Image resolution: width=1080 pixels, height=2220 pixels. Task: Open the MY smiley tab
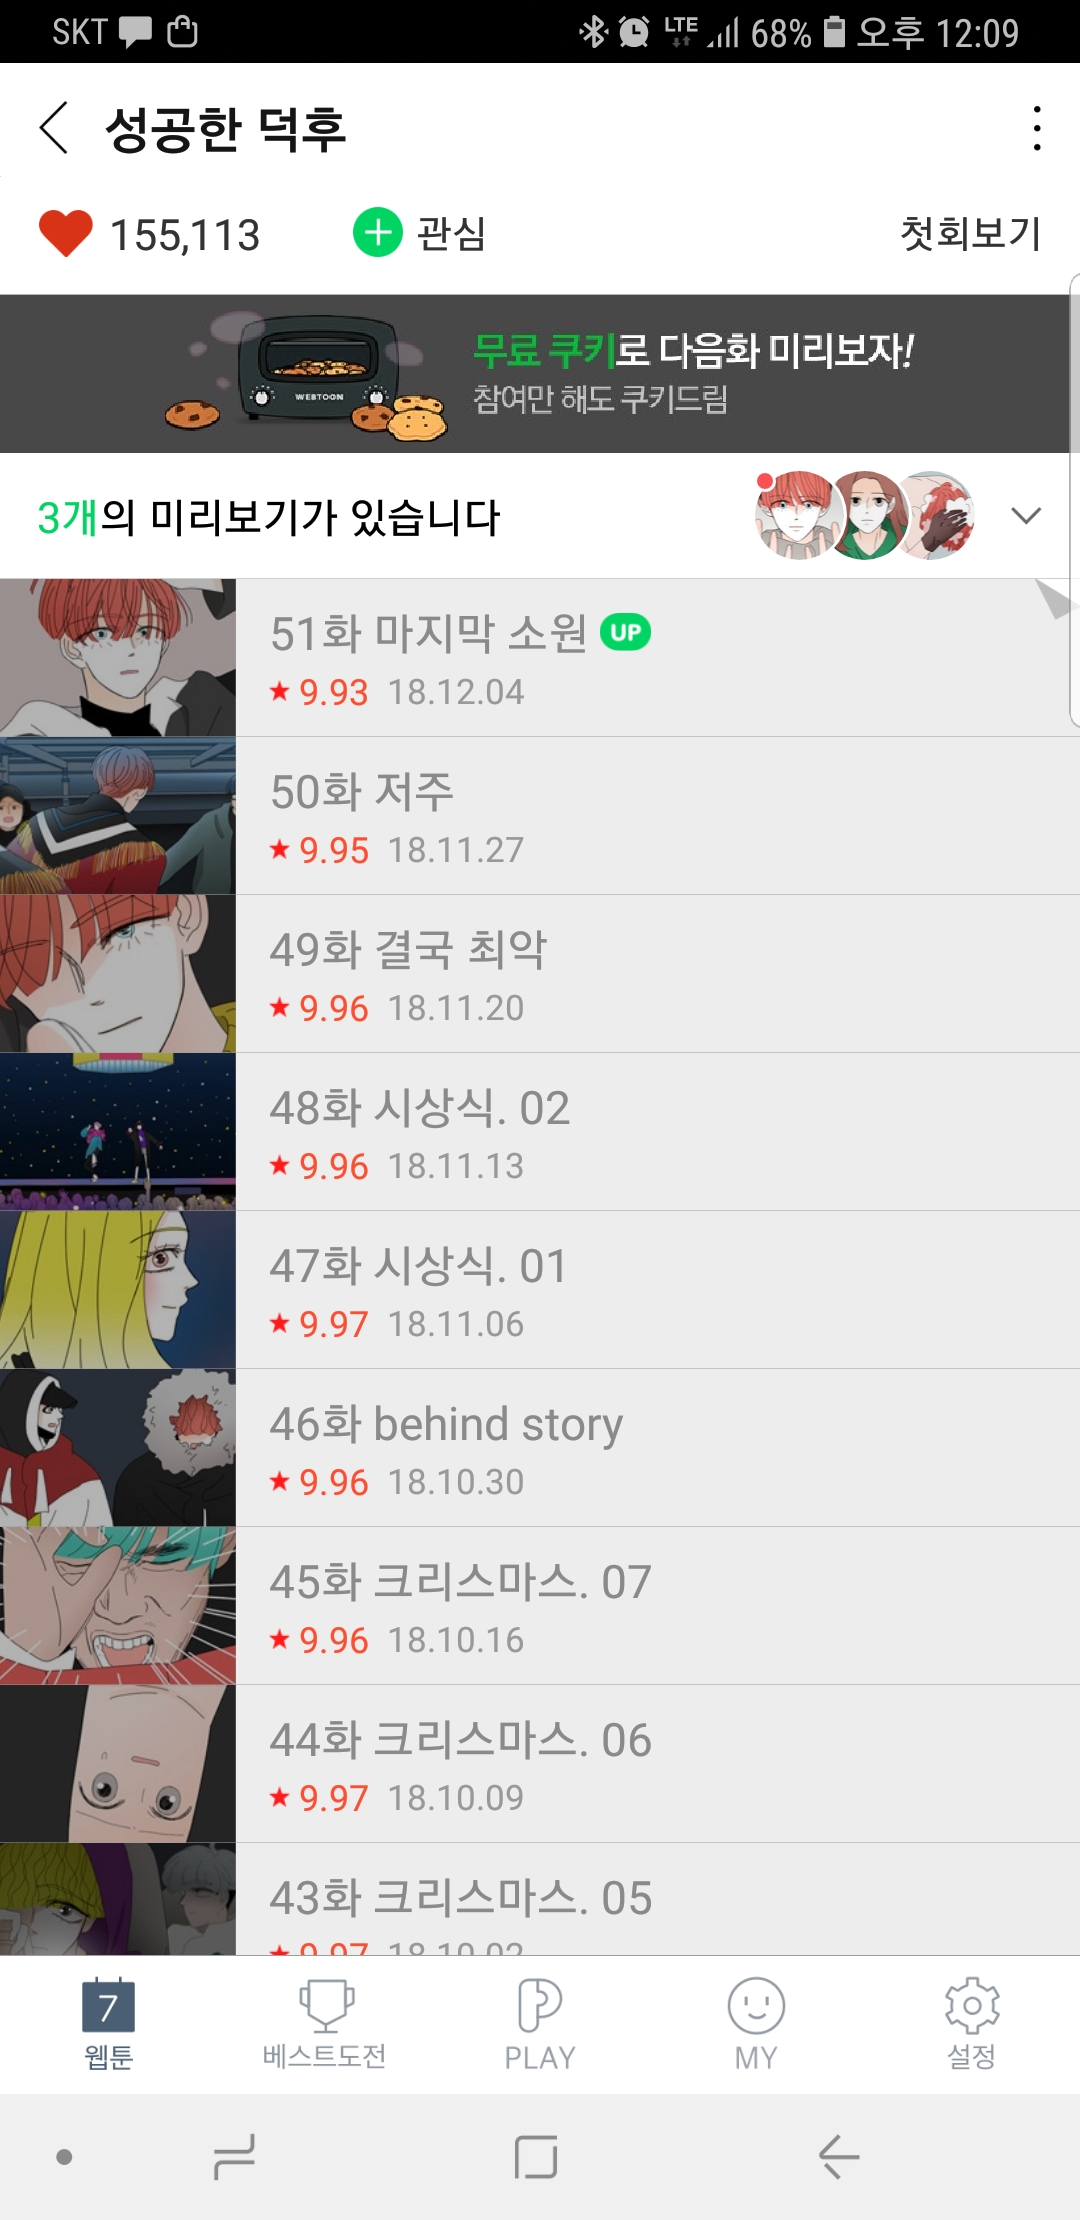pos(756,2024)
